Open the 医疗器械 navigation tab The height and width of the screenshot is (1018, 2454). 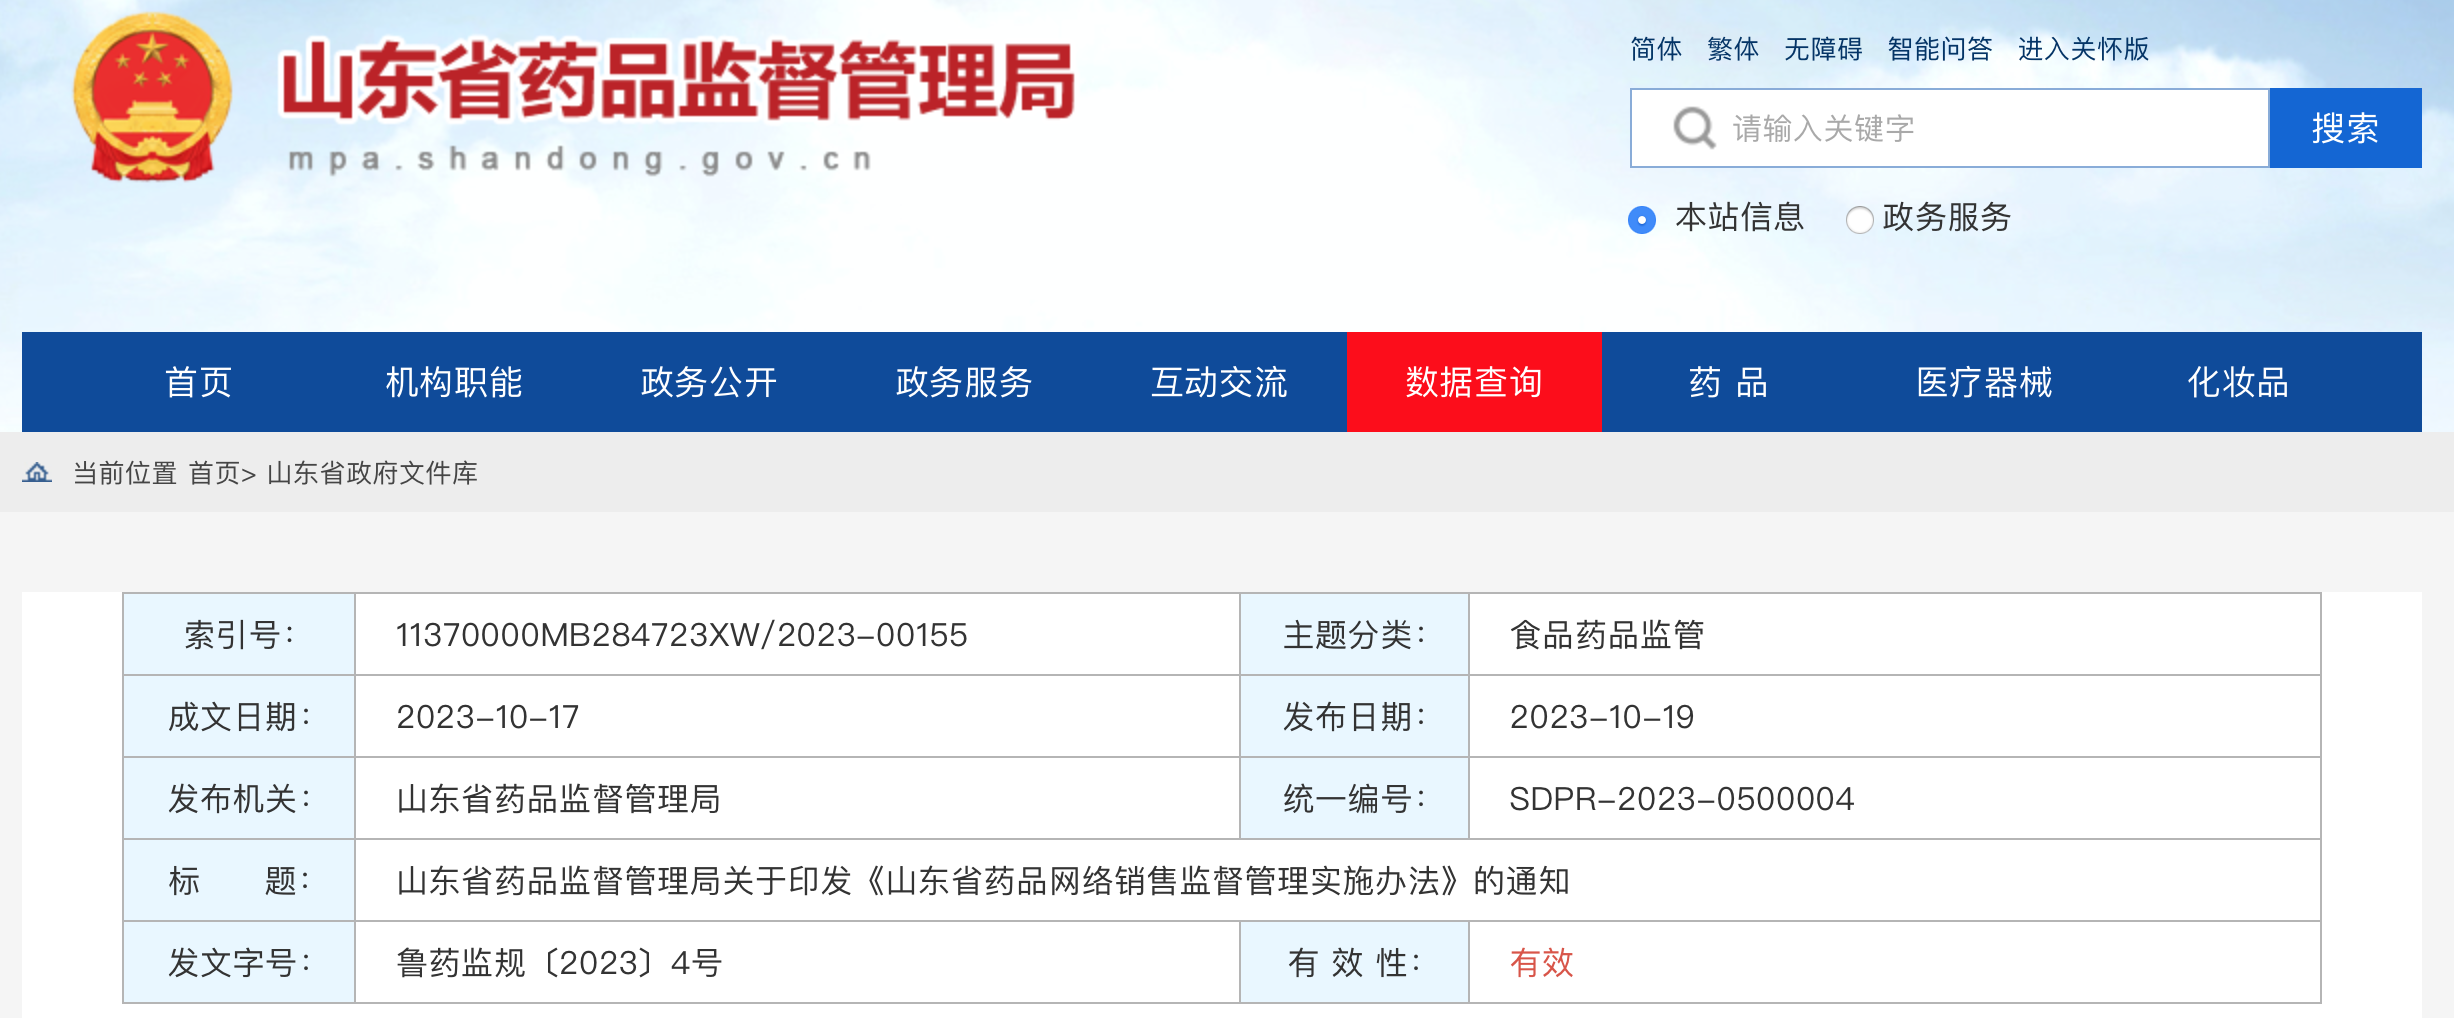tap(1984, 382)
